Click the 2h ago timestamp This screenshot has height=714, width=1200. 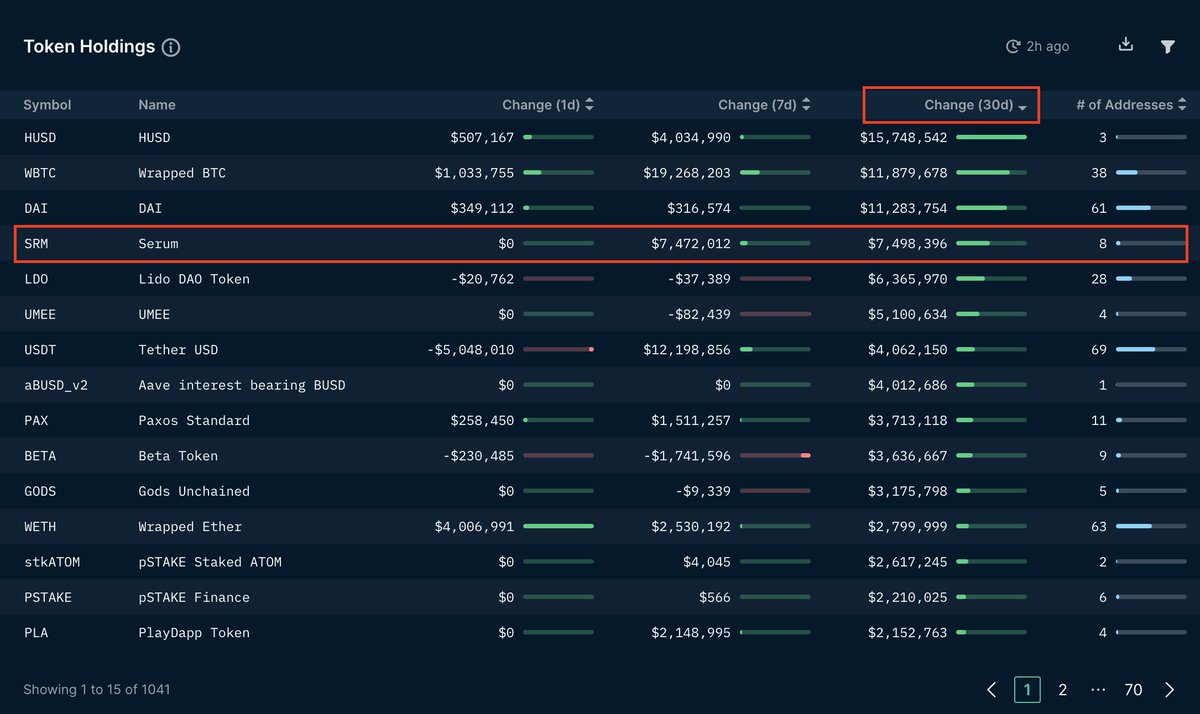(1049, 47)
